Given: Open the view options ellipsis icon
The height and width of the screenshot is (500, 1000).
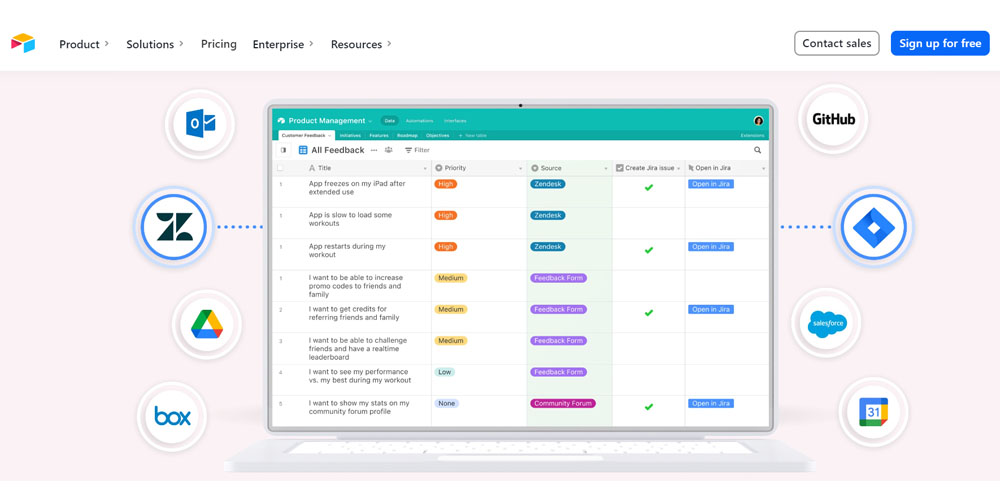Looking at the screenshot, I should [374, 151].
